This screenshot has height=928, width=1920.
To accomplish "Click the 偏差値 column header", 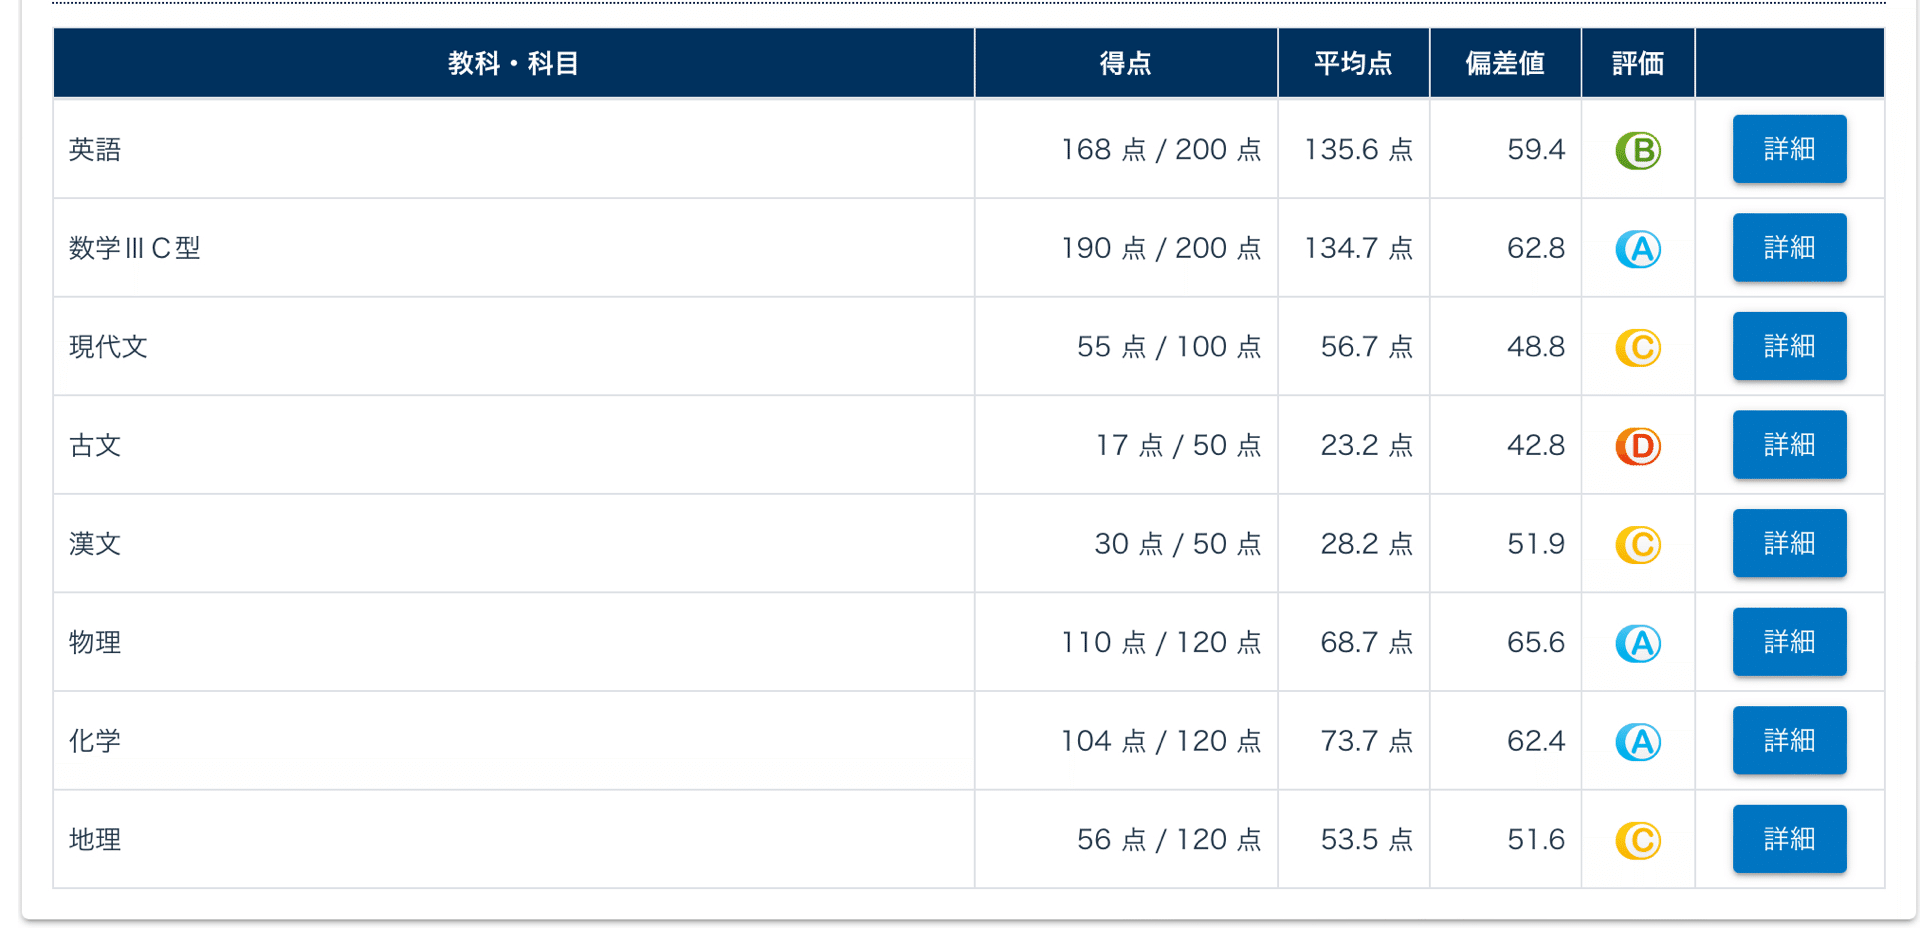I will point(1504,63).
